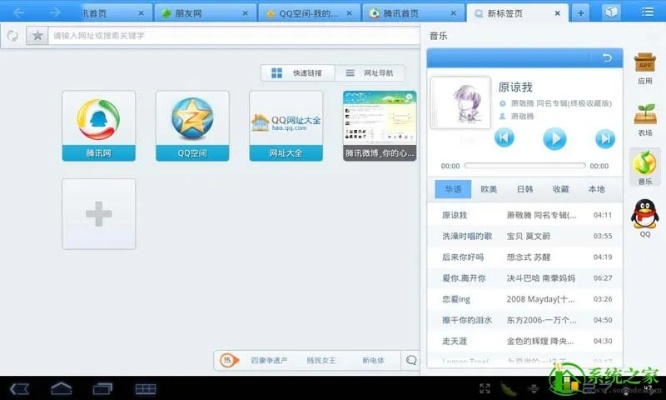
Task: Skip to the next track
Action: click(x=604, y=139)
